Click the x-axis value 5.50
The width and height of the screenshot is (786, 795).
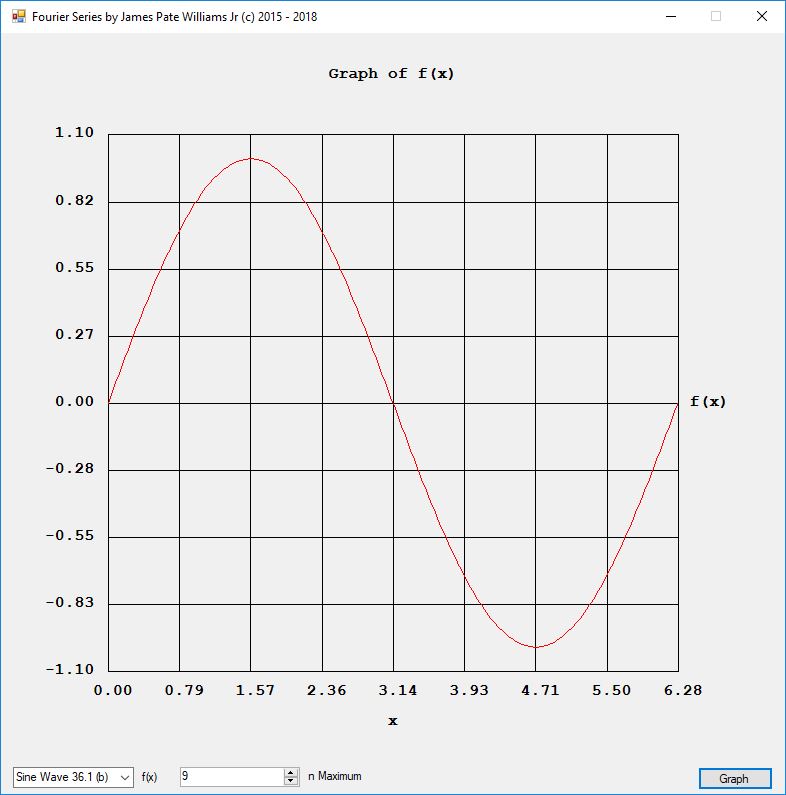click(612, 691)
